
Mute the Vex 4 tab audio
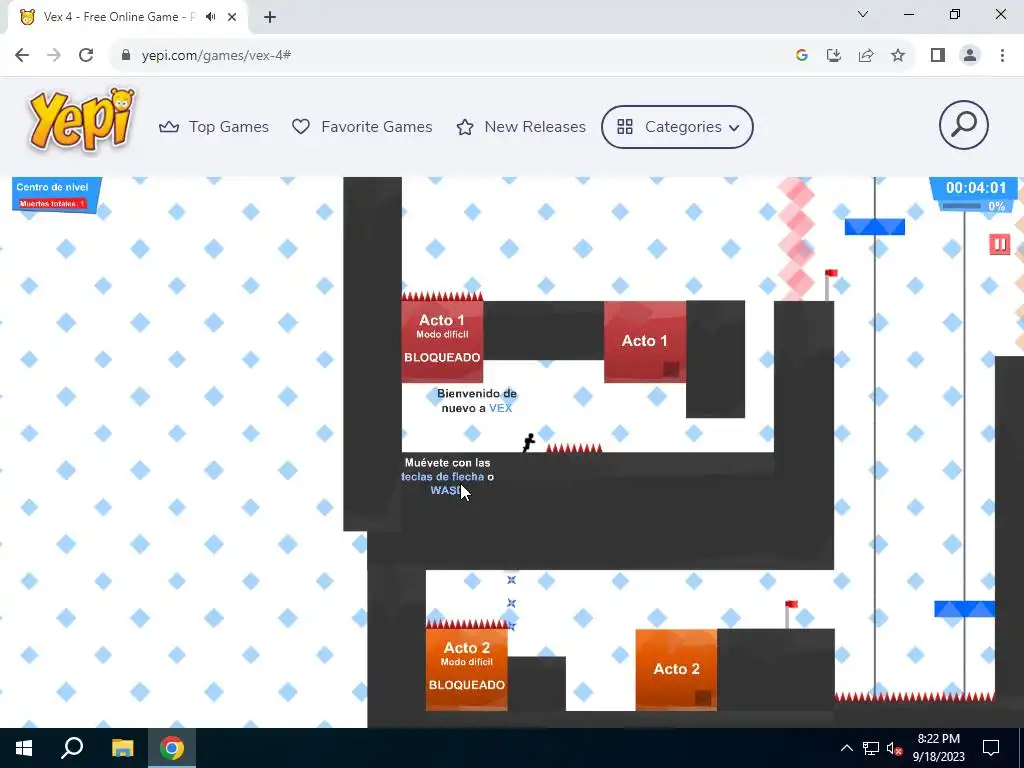pyautogui.click(x=211, y=17)
